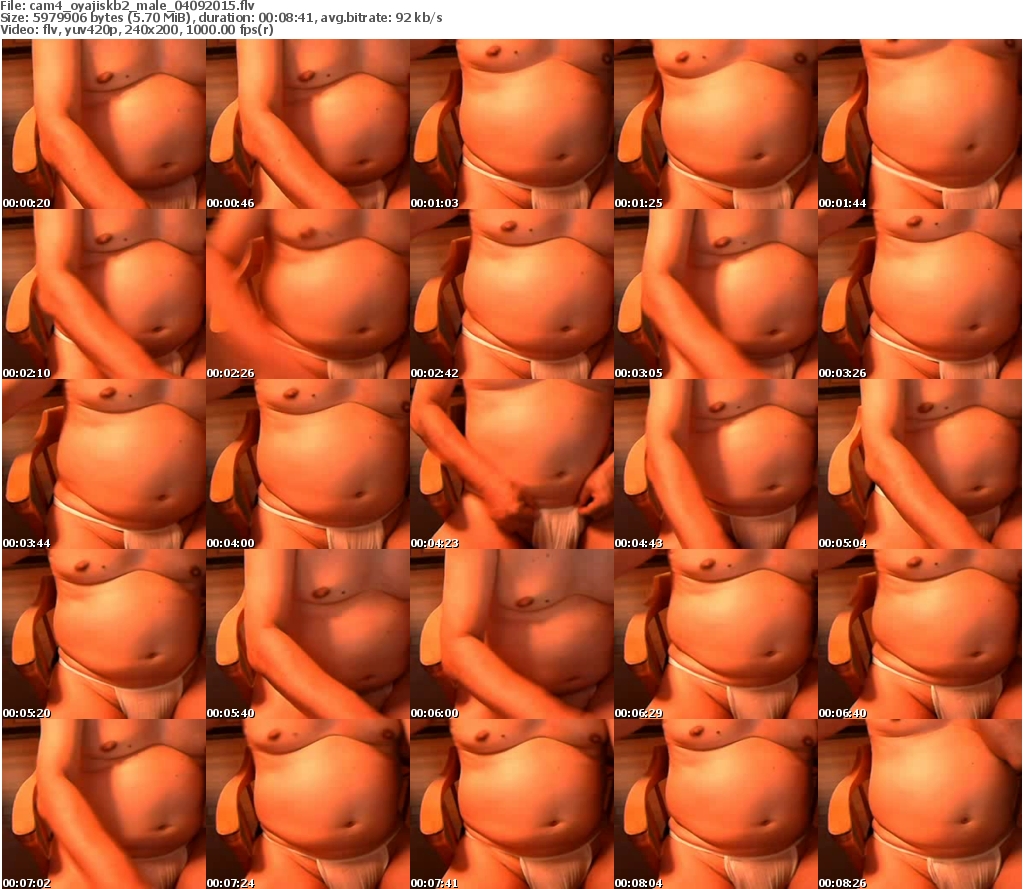
Task: Open the frame at timestamp 00:03:26
Action: 920,294
